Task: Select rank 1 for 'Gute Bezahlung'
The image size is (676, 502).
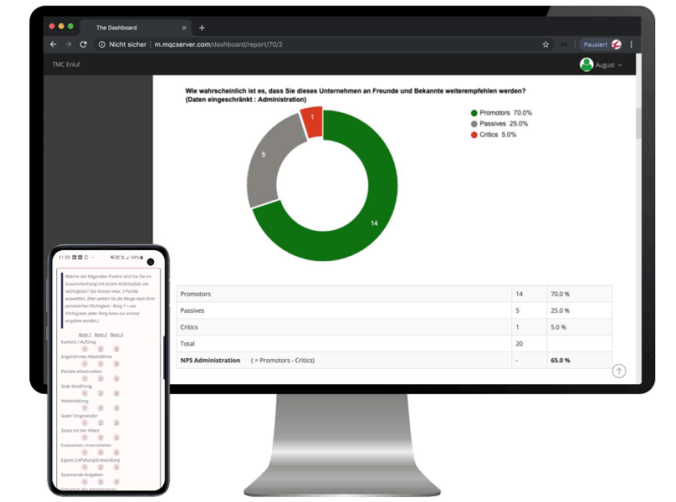Action: (84, 393)
